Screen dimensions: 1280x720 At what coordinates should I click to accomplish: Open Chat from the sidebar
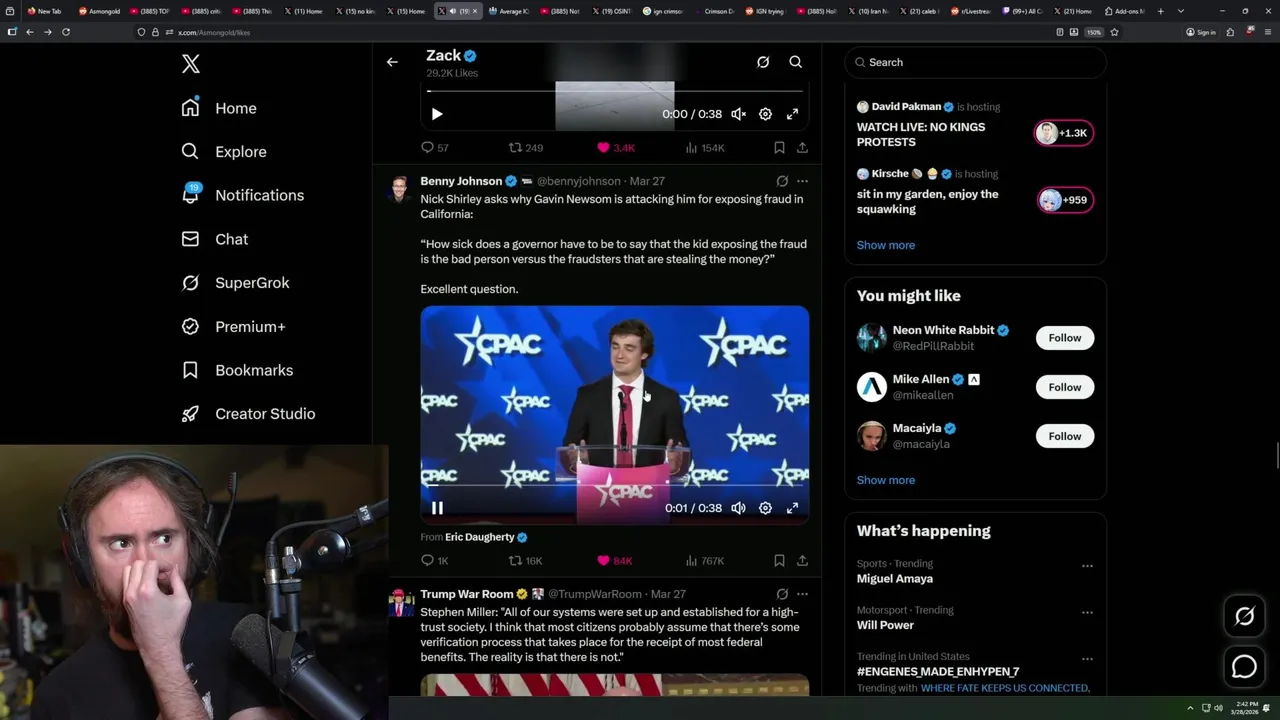click(x=214, y=239)
